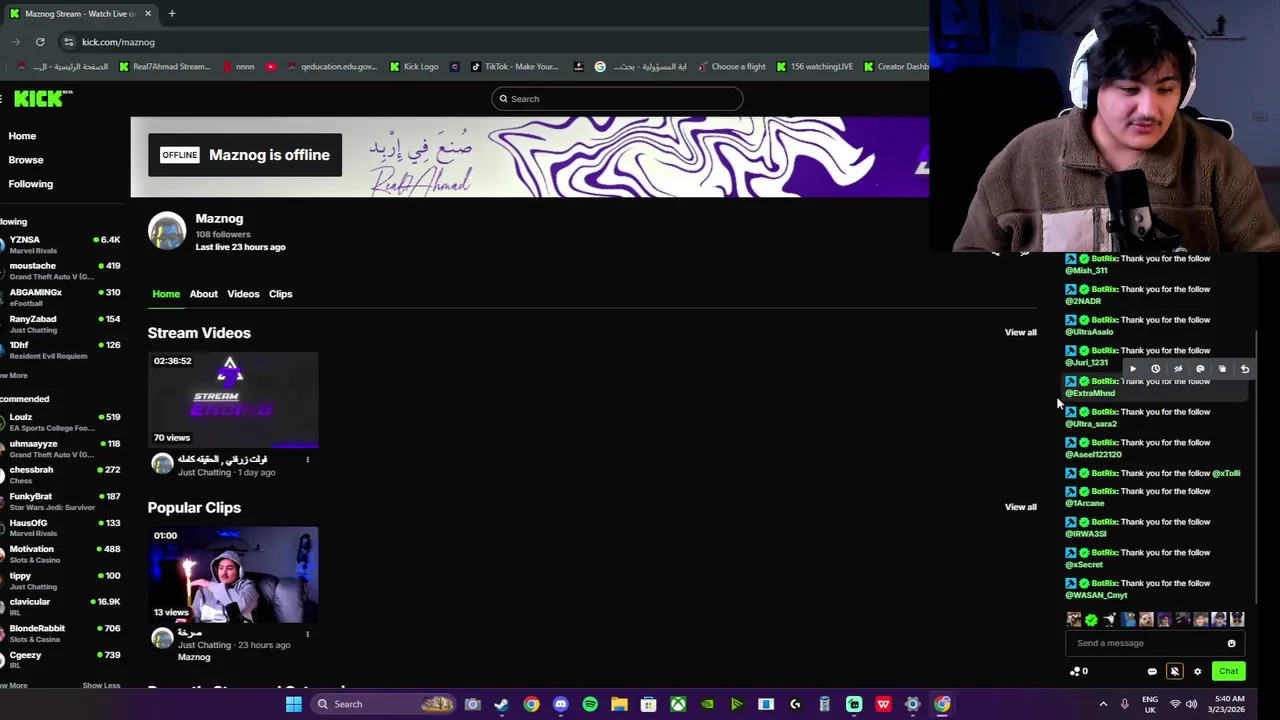Click the green Chat send button
Image resolution: width=1280 pixels, height=720 pixels.
(1229, 671)
